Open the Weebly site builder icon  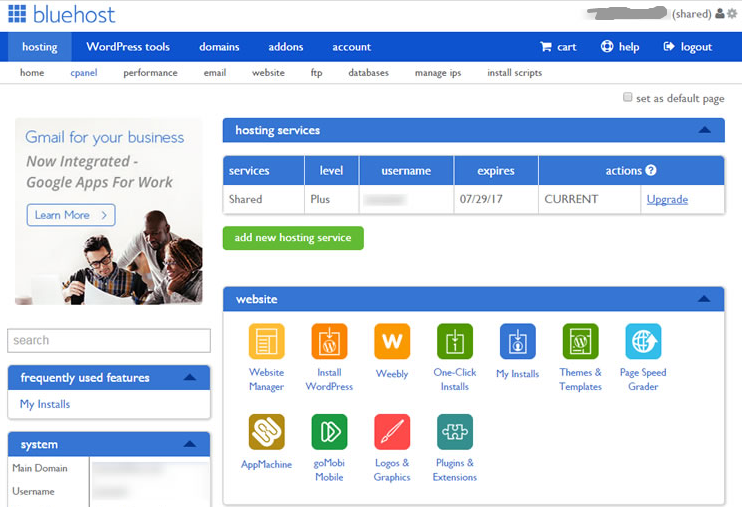(x=392, y=341)
